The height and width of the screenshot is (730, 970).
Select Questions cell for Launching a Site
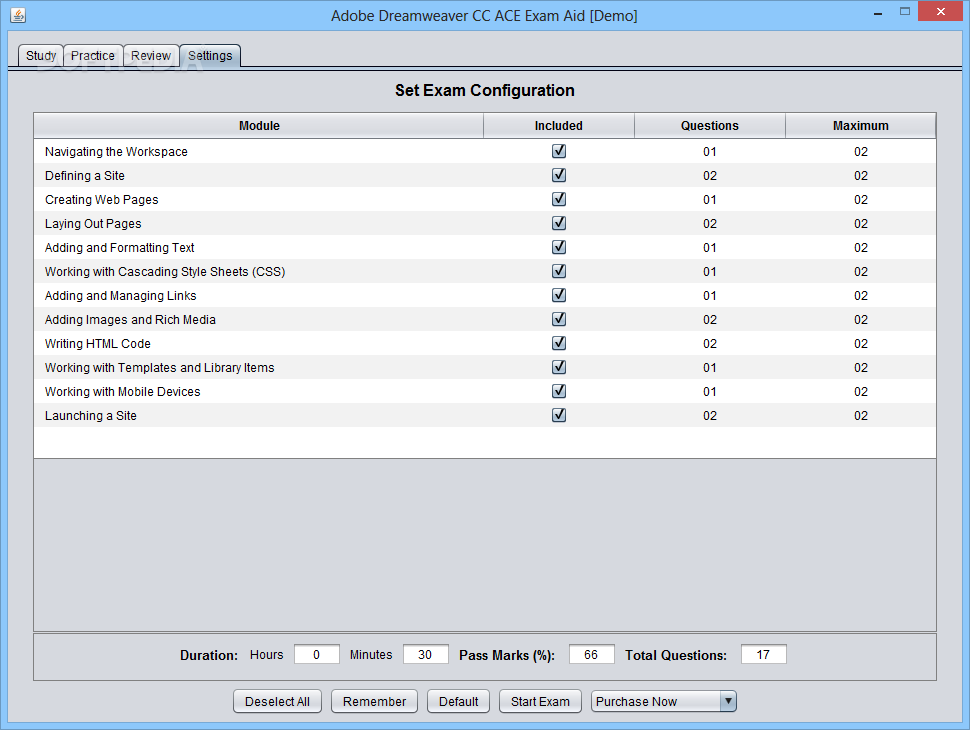click(x=710, y=416)
